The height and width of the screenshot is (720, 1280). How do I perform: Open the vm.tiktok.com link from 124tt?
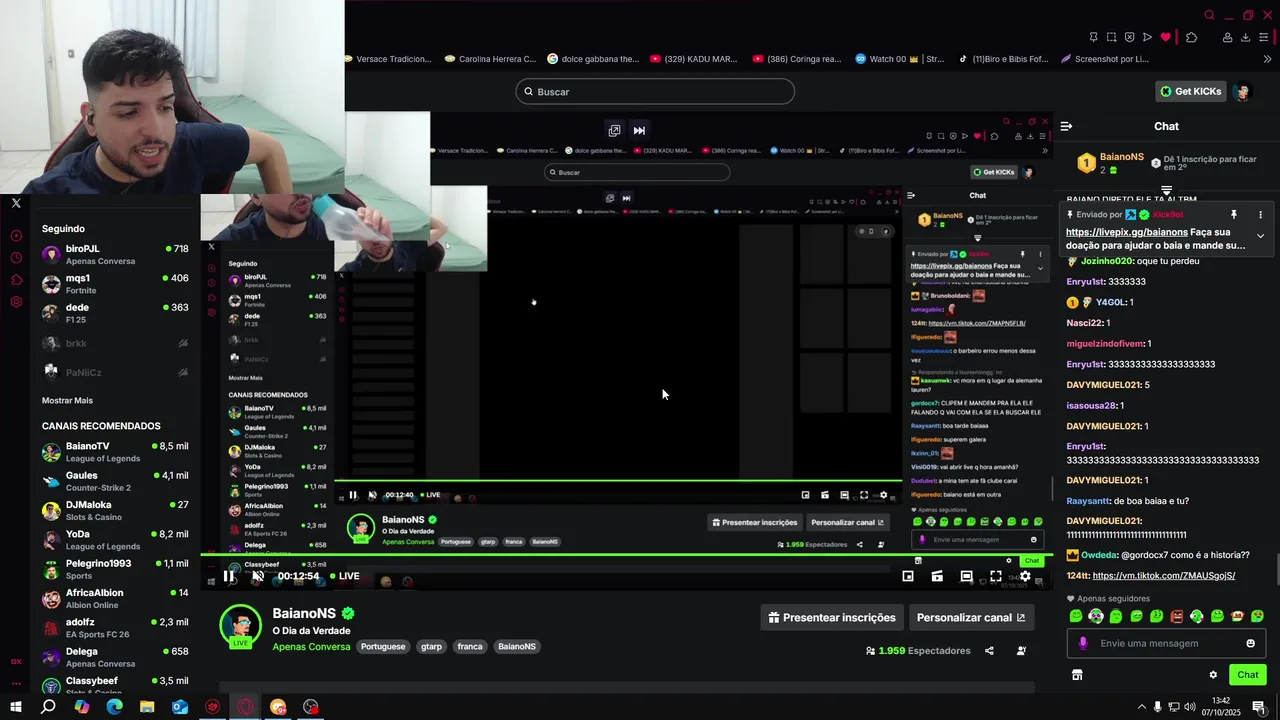(x=1164, y=576)
